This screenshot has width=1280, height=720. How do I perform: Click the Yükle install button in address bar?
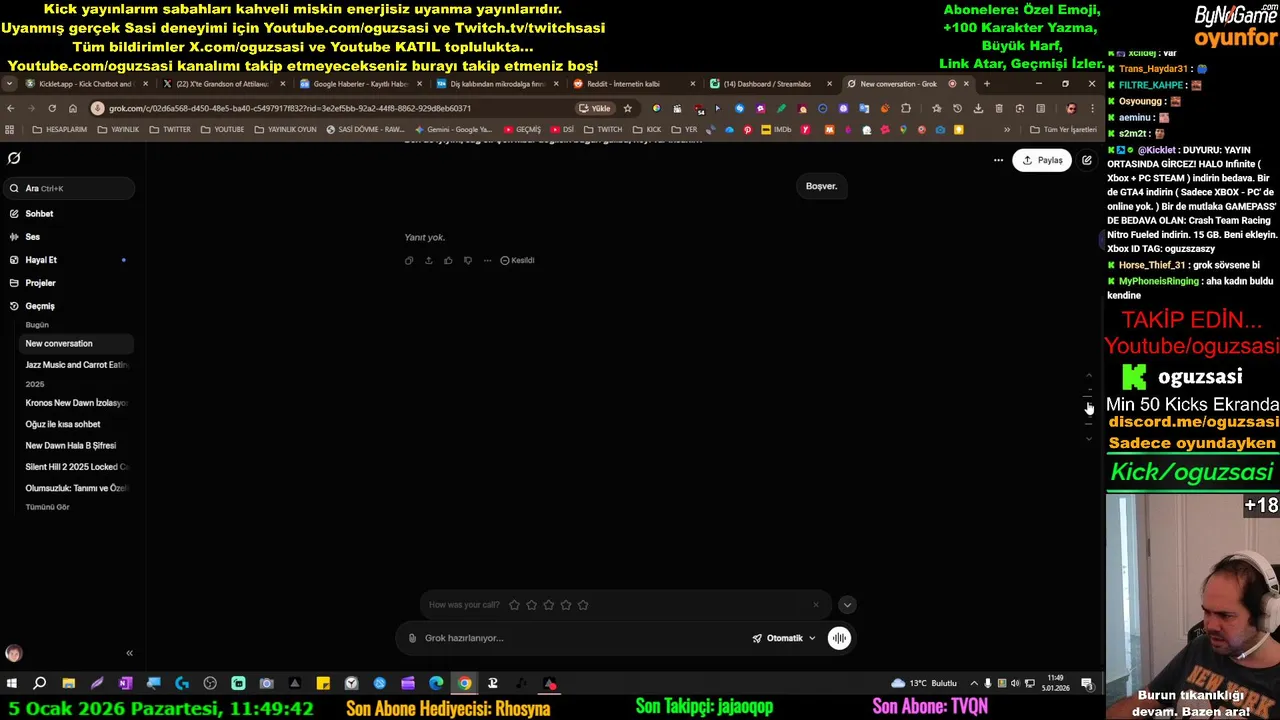(x=595, y=108)
